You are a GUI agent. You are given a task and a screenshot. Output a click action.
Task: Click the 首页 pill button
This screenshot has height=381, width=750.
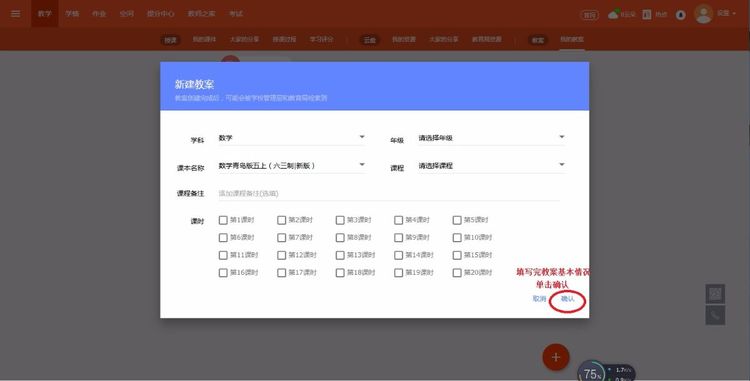[589, 15]
